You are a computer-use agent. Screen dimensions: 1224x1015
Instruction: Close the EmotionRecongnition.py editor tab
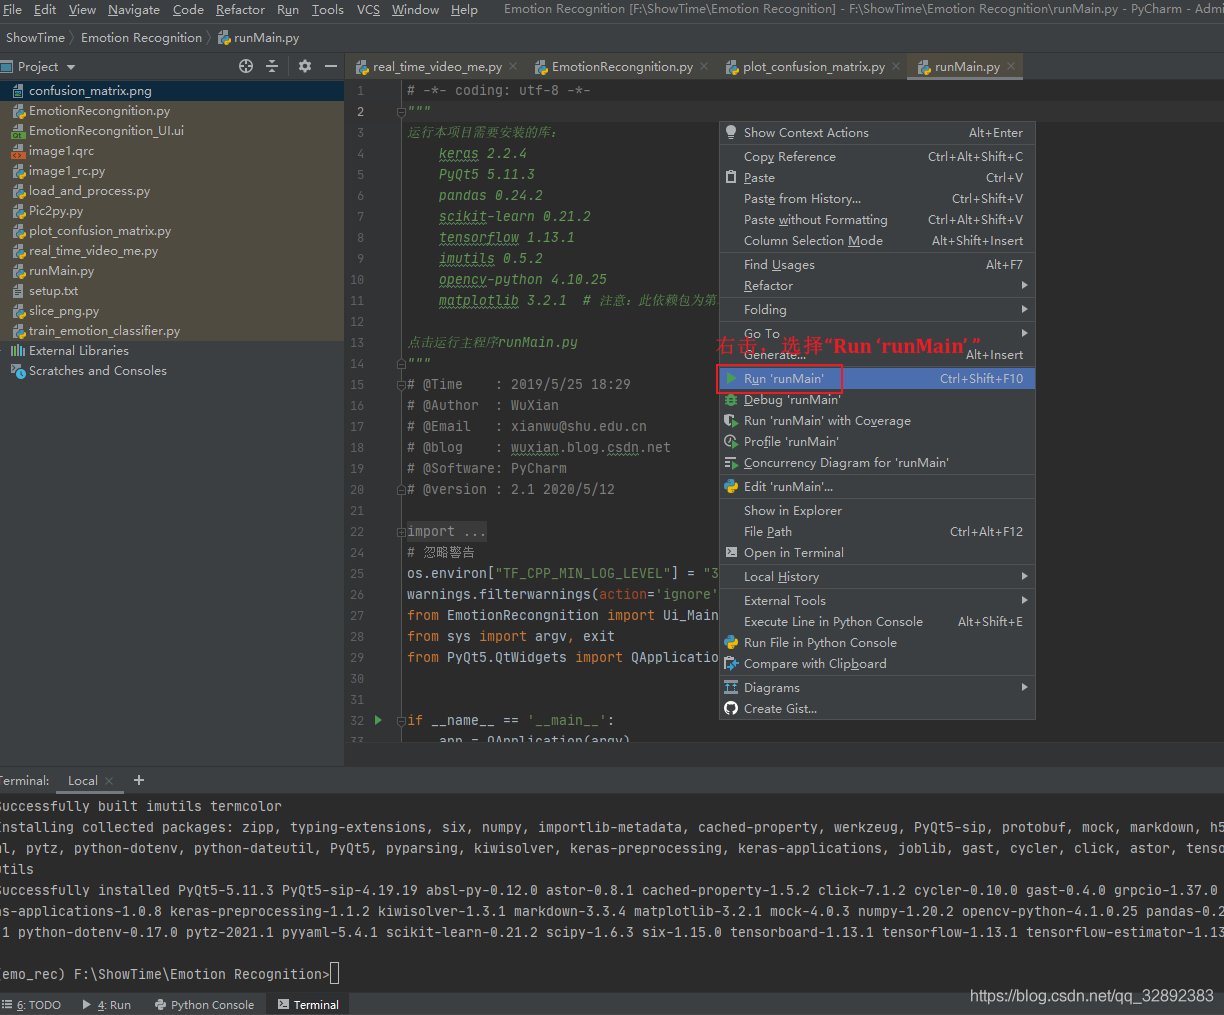704,66
